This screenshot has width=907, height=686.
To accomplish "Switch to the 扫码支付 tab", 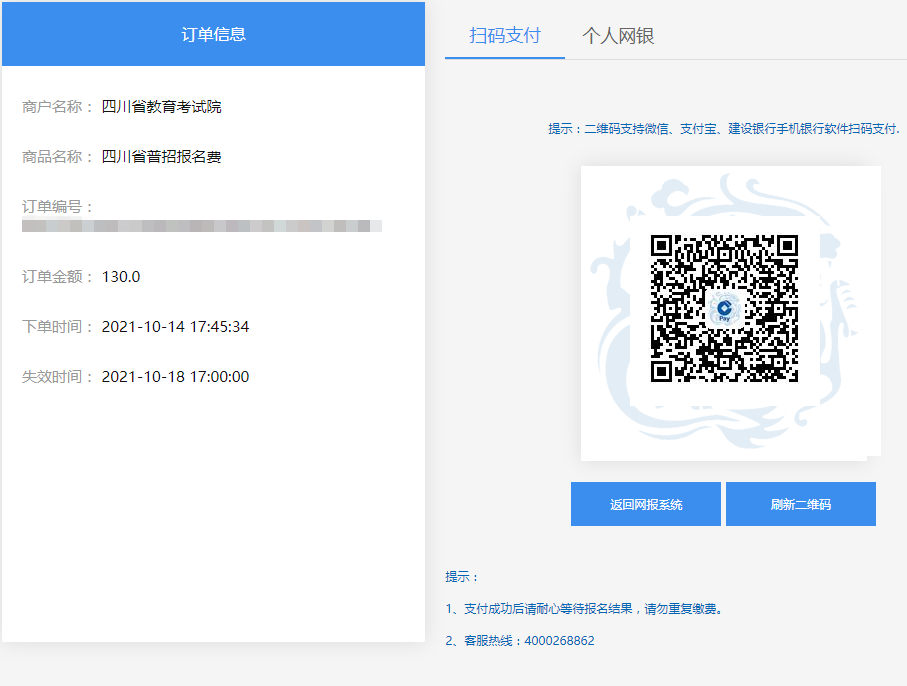I will pos(504,35).
